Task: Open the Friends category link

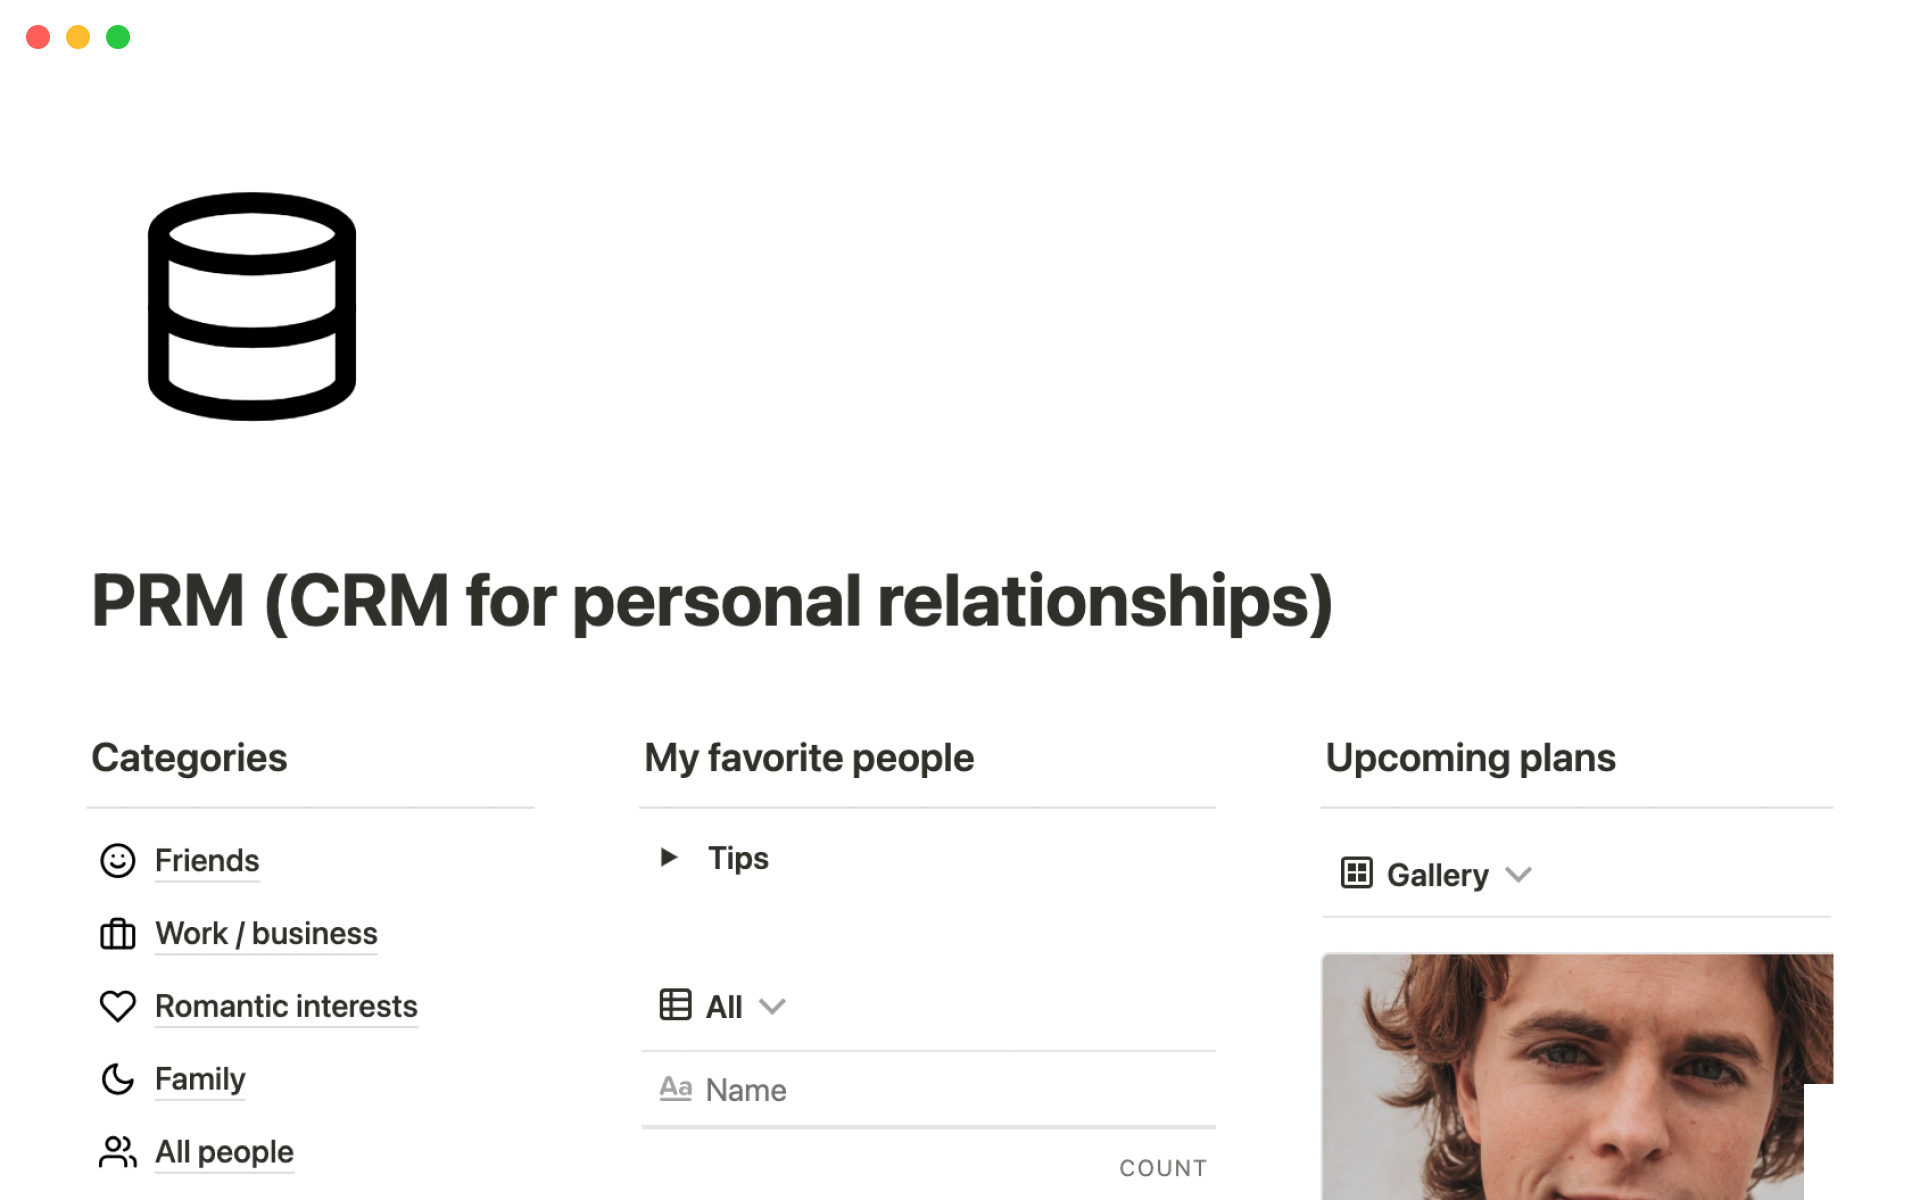Action: point(207,860)
